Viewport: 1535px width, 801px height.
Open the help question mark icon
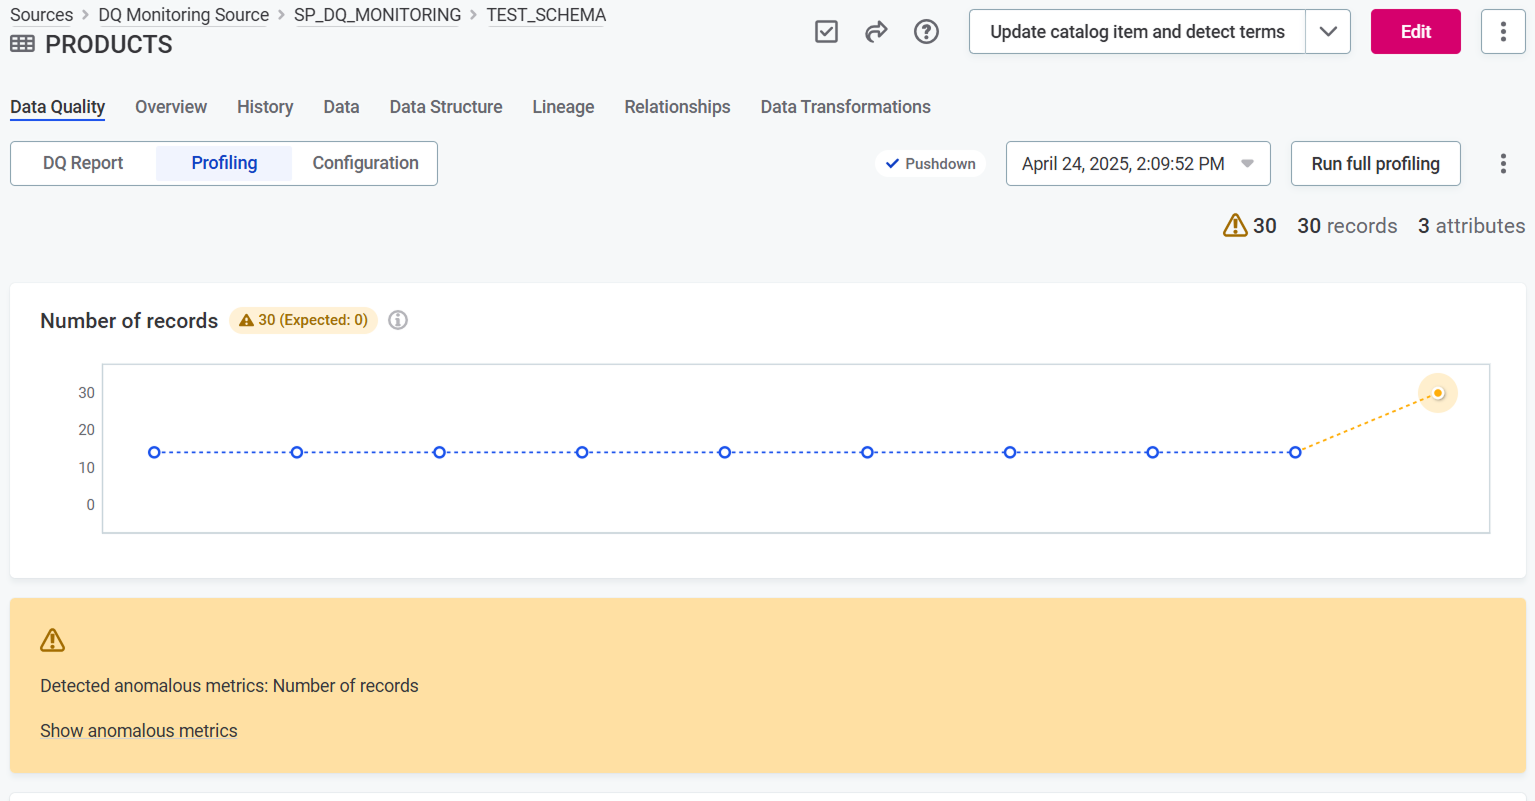click(x=926, y=32)
